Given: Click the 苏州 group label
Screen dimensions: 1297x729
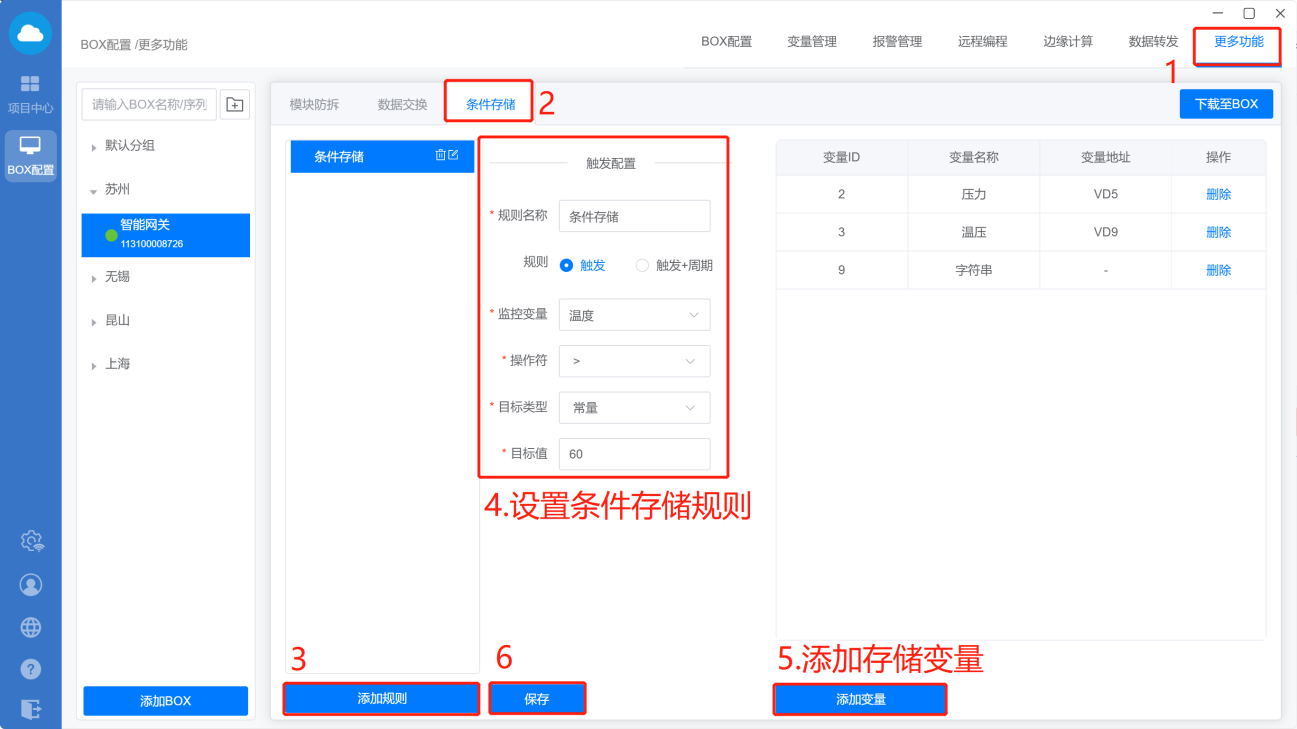Looking at the screenshot, I should [x=118, y=189].
